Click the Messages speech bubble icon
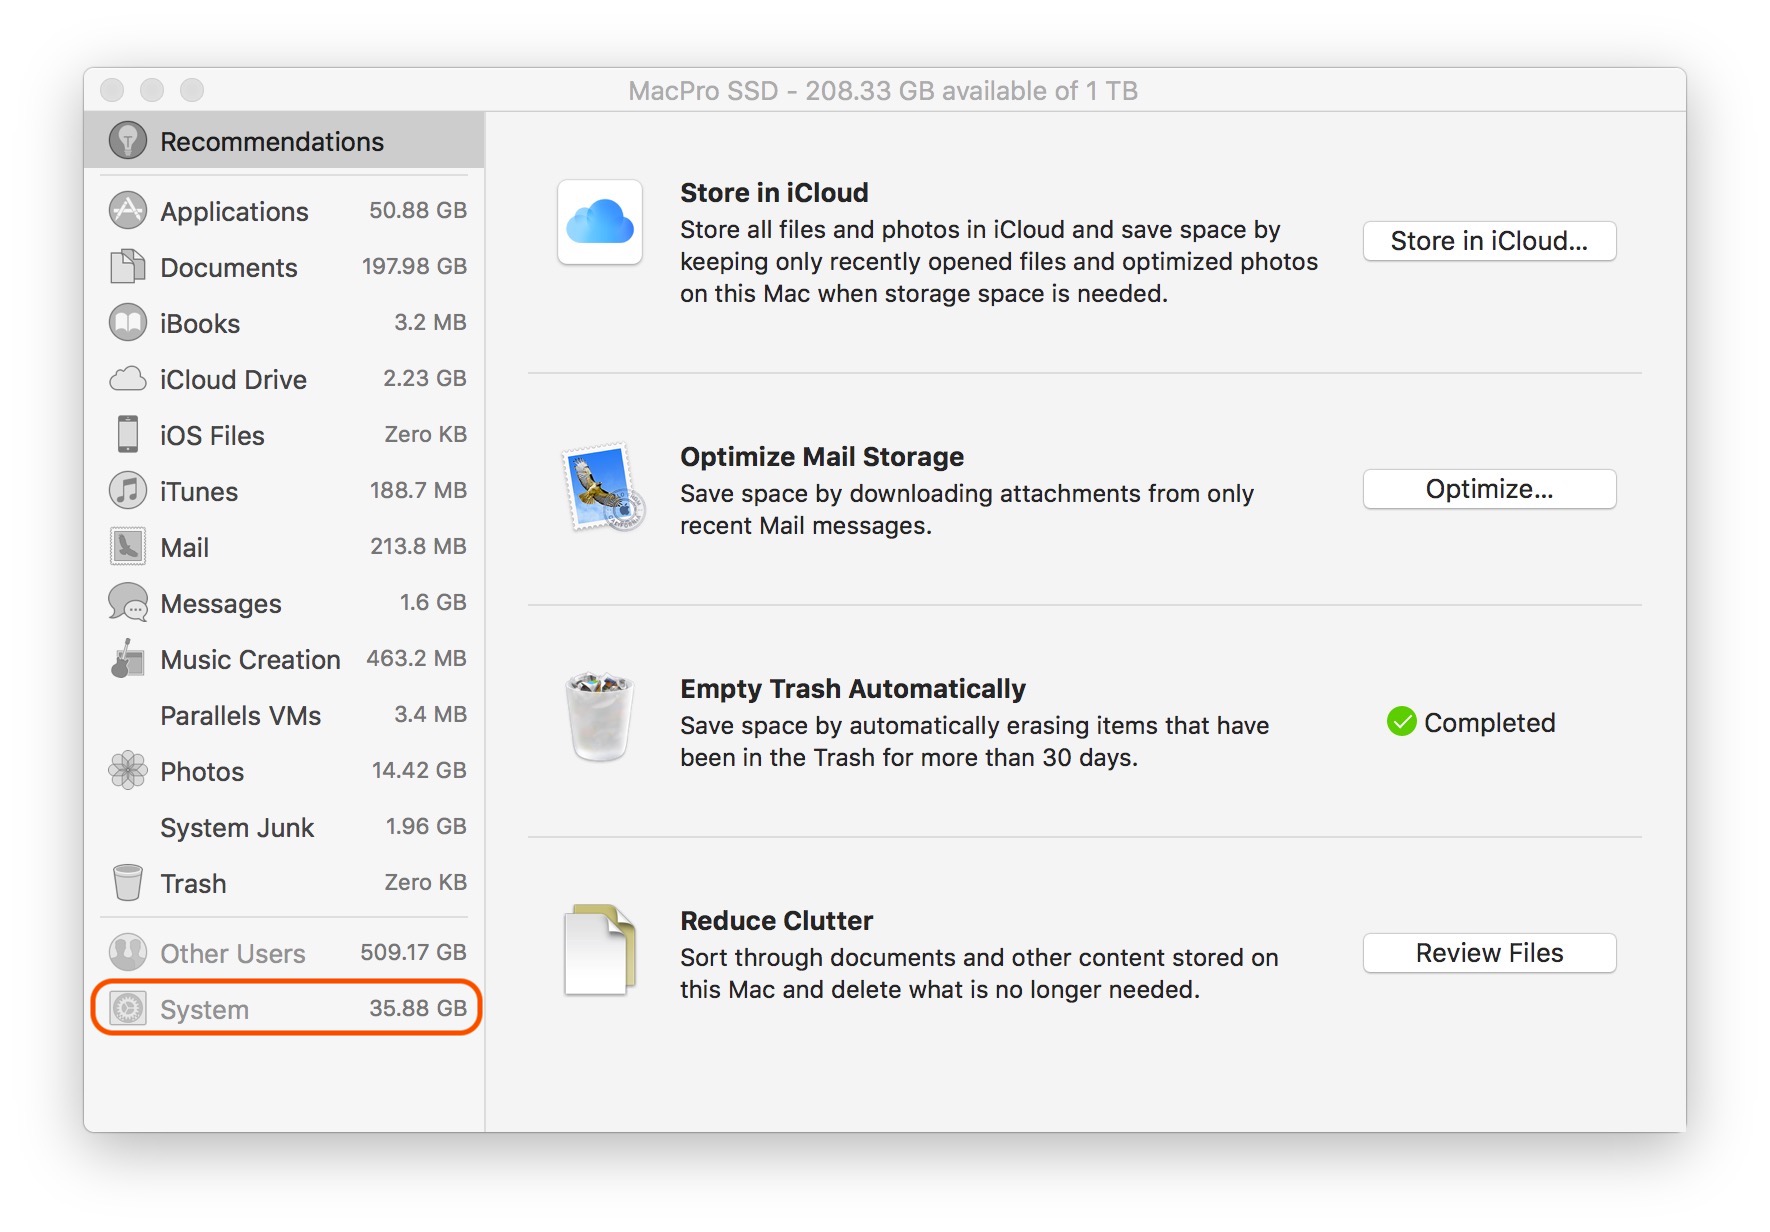Image resolution: width=1770 pixels, height=1232 pixels. (128, 602)
